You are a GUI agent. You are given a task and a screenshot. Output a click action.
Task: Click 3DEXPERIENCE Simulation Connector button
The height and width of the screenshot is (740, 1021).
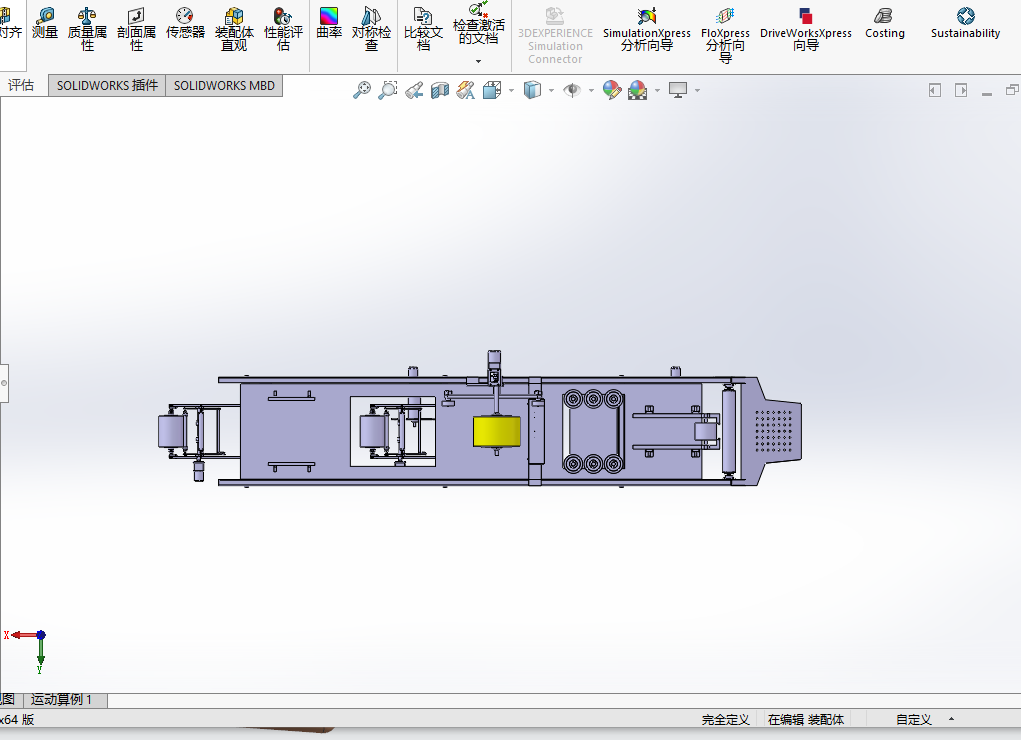(555, 35)
